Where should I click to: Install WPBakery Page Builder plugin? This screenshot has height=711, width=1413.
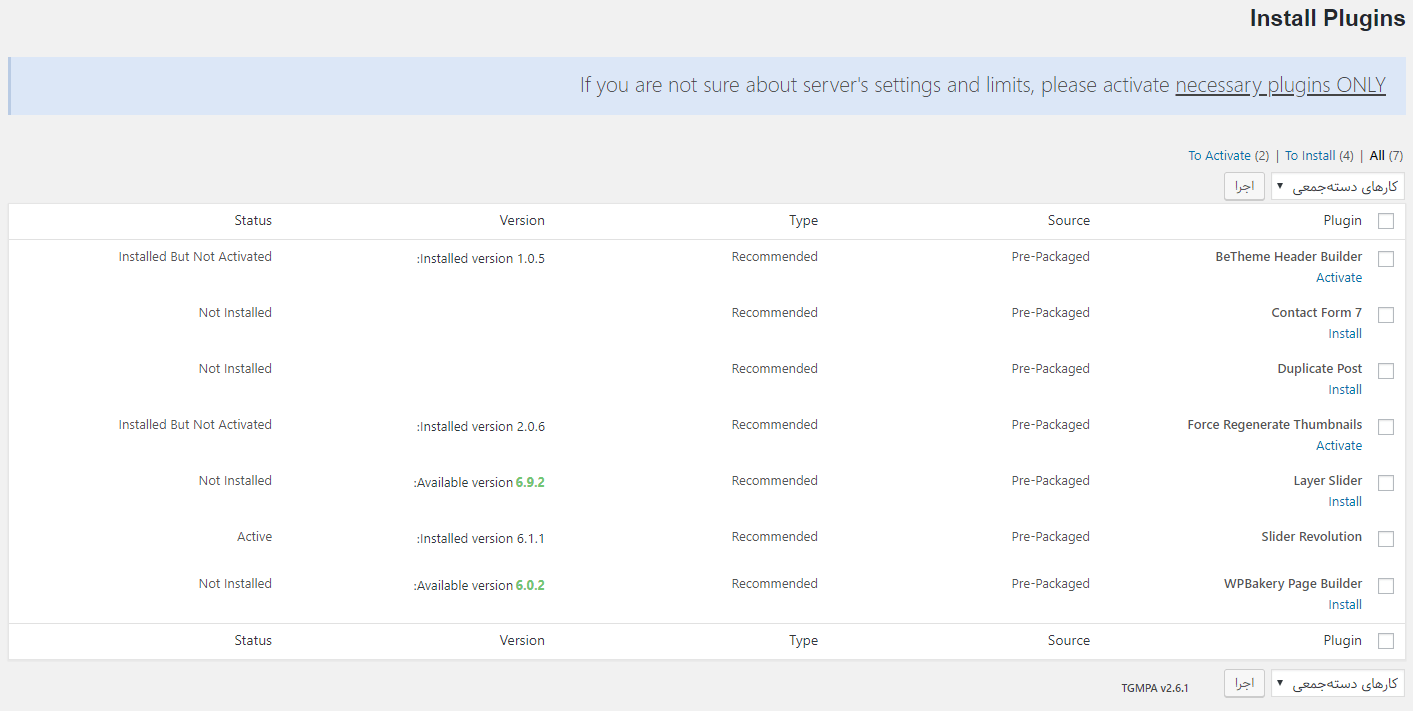[x=1345, y=605]
